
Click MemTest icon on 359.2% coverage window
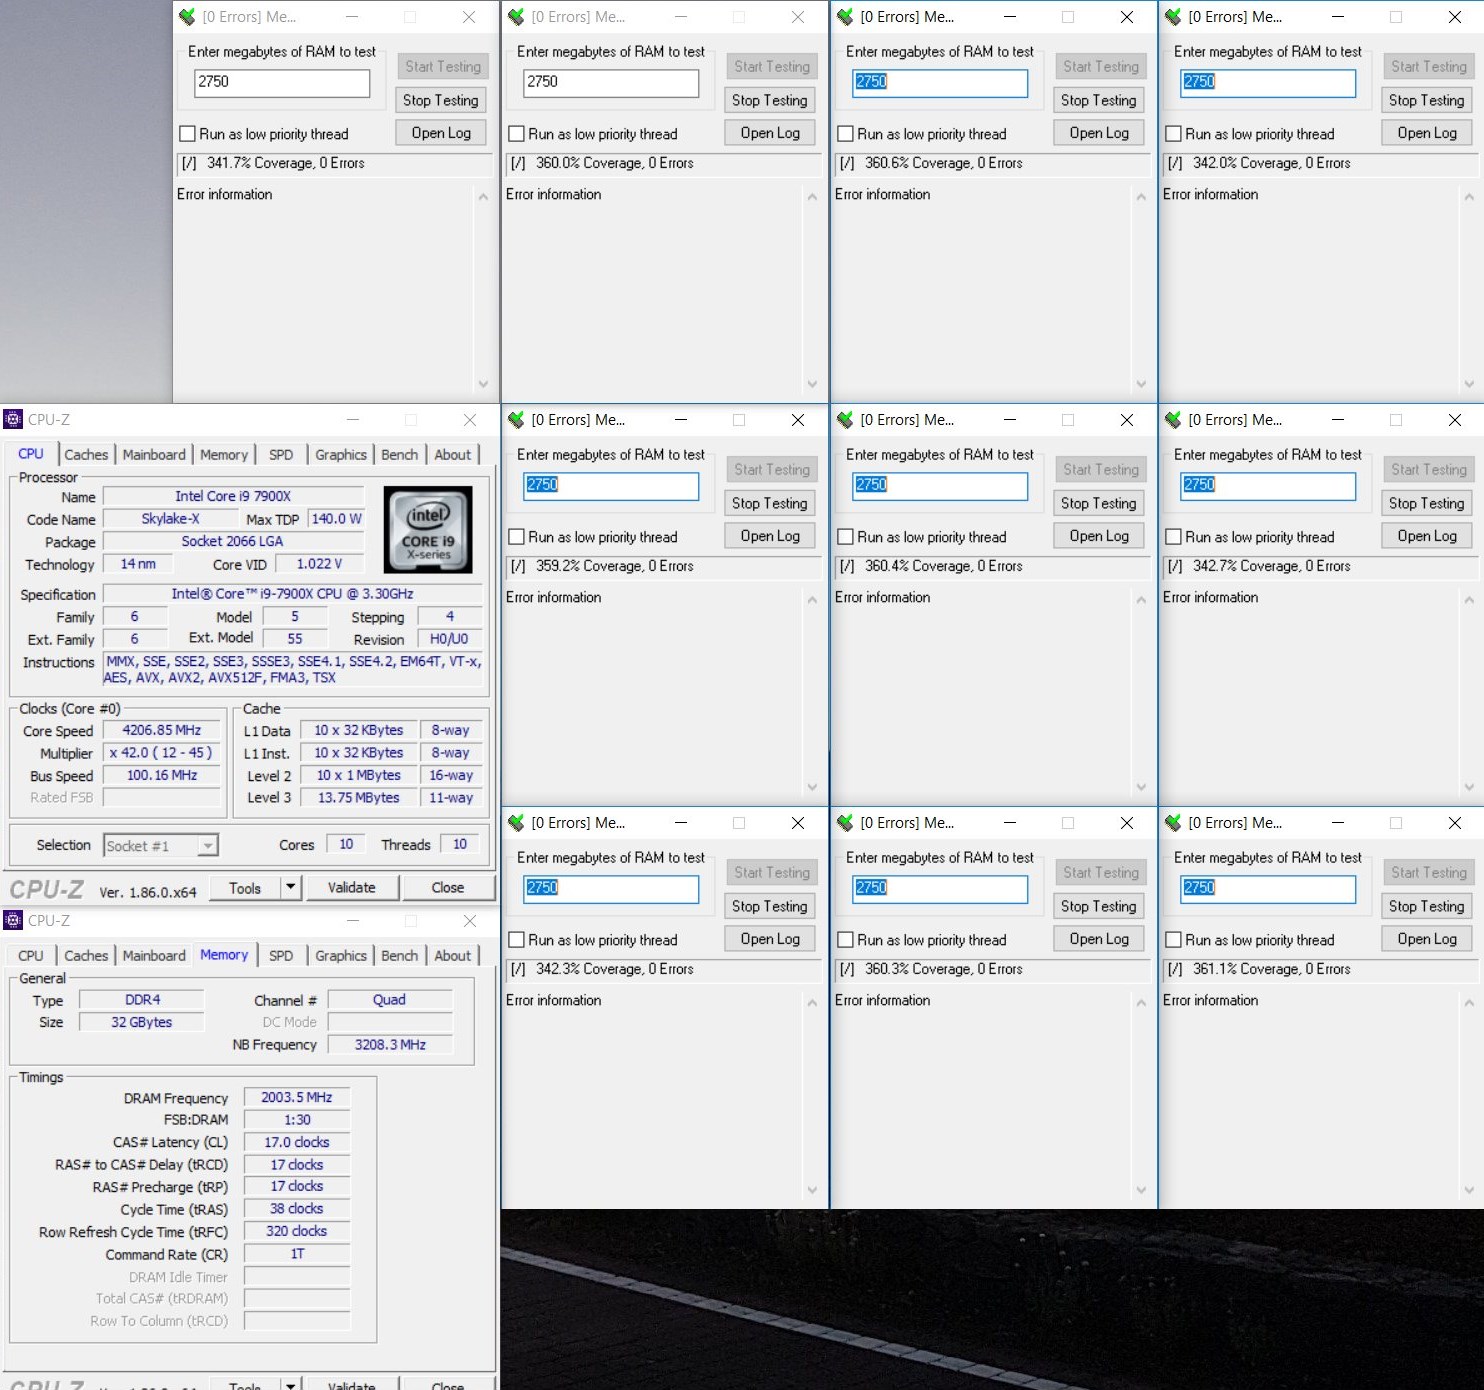click(x=514, y=420)
